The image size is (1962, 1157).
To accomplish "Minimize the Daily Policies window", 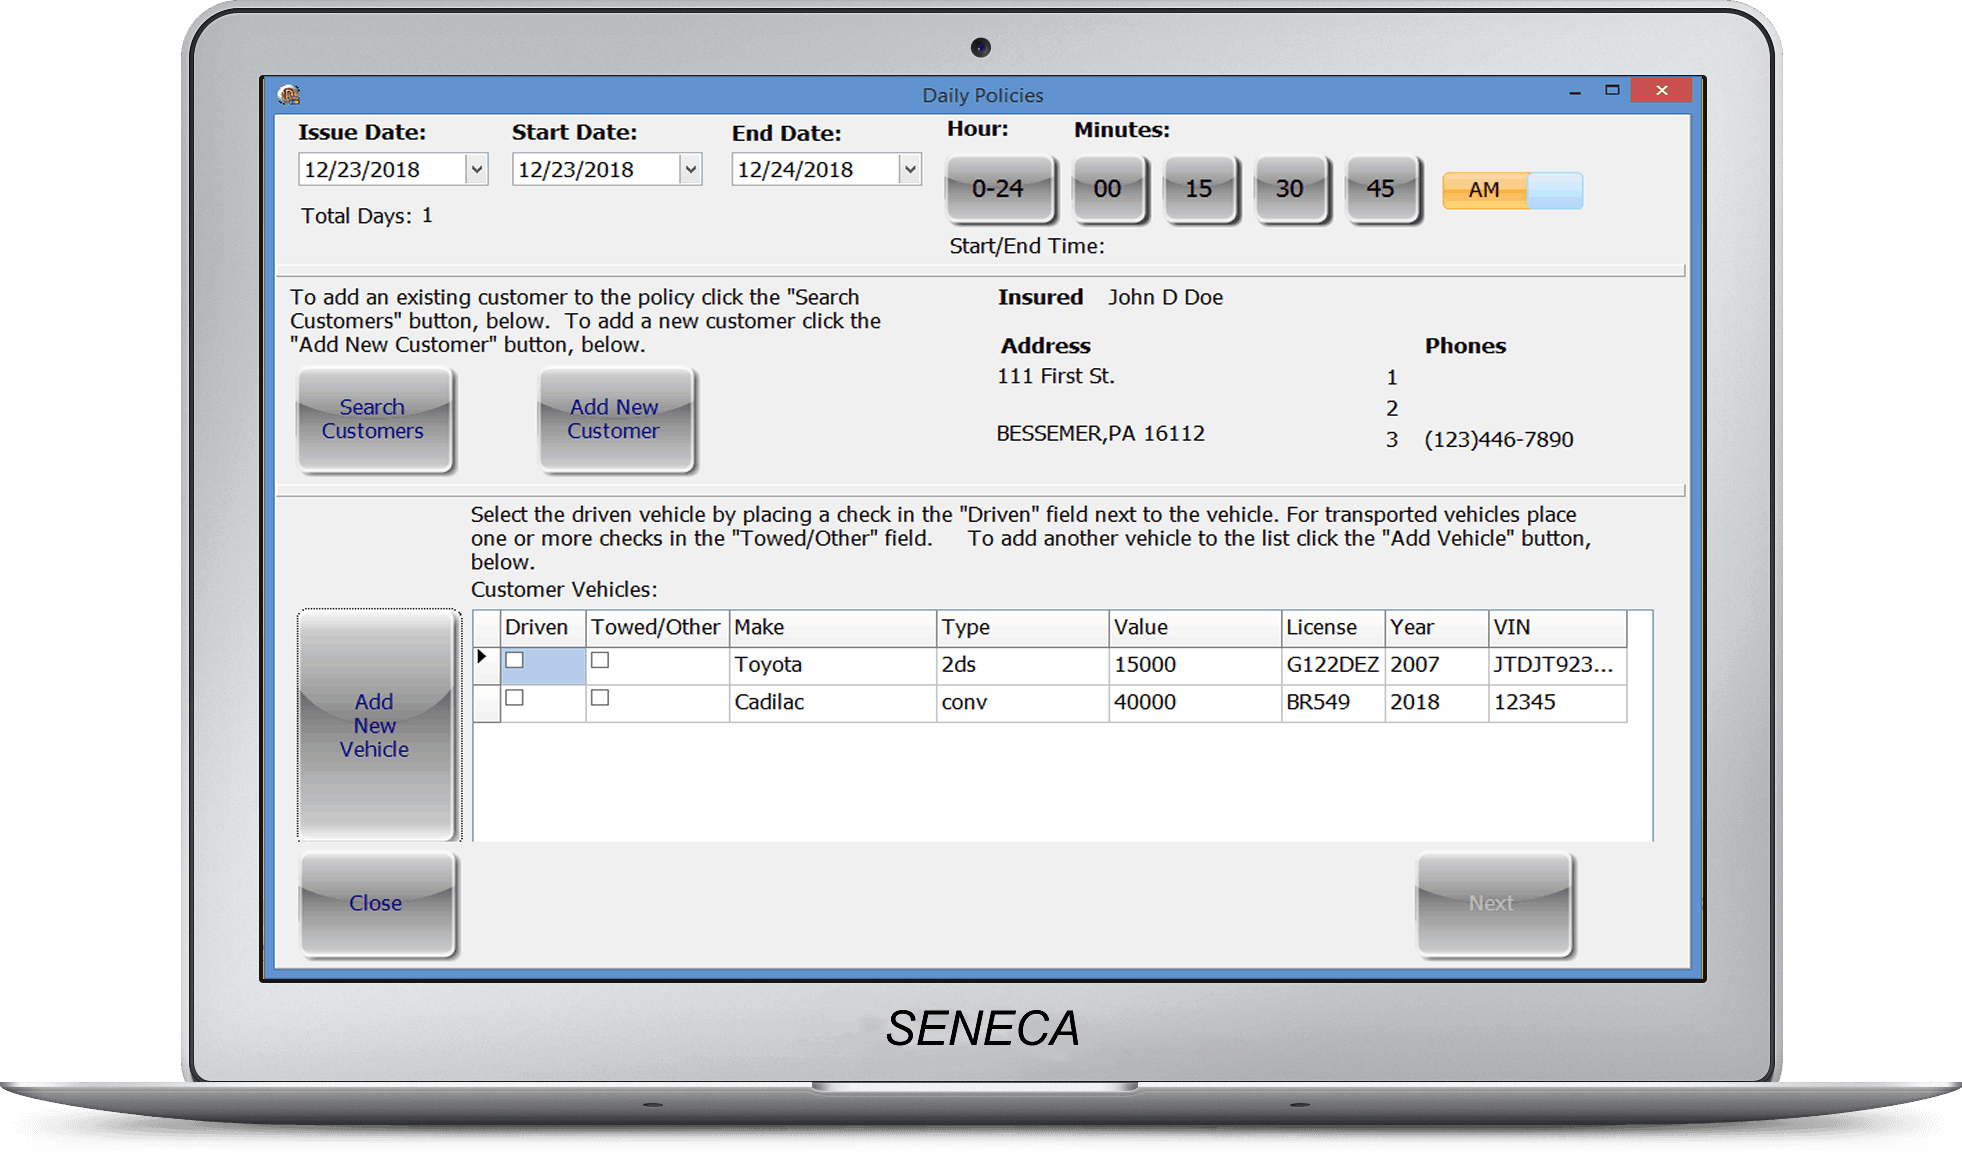I will point(1575,92).
